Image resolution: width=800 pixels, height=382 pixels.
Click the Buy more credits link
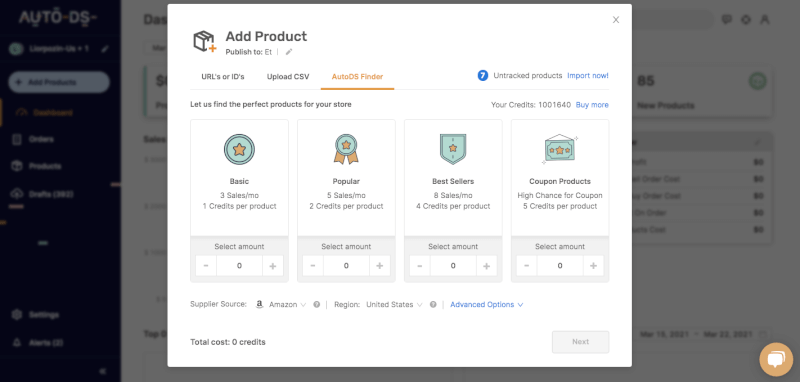592,105
